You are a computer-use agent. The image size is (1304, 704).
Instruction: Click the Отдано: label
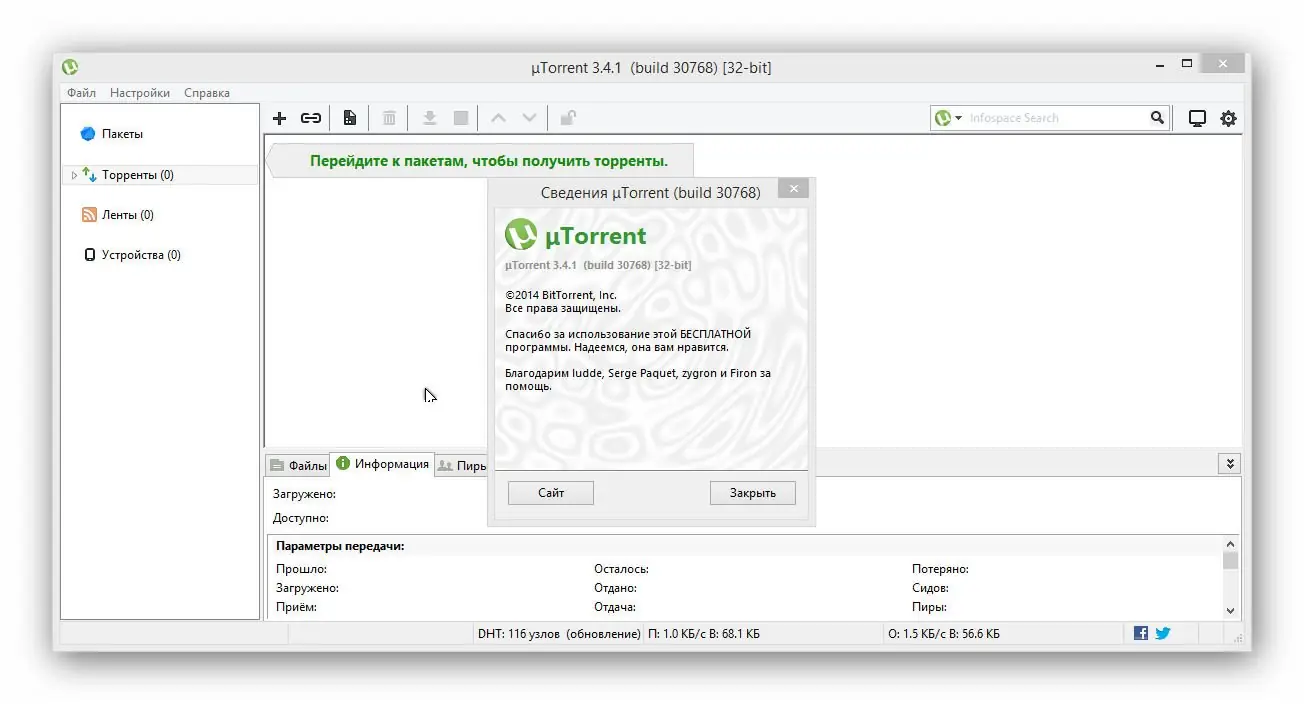pos(615,588)
